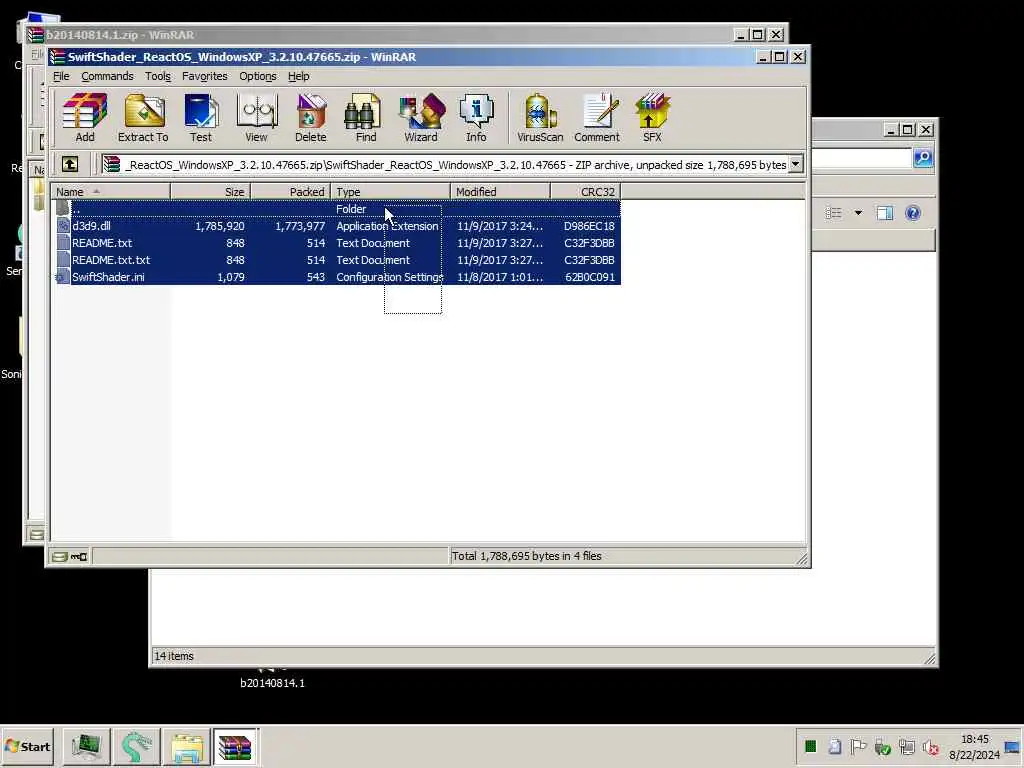This screenshot has height=768, width=1024.
Task: Open the Commands menu
Action: coord(107,76)
